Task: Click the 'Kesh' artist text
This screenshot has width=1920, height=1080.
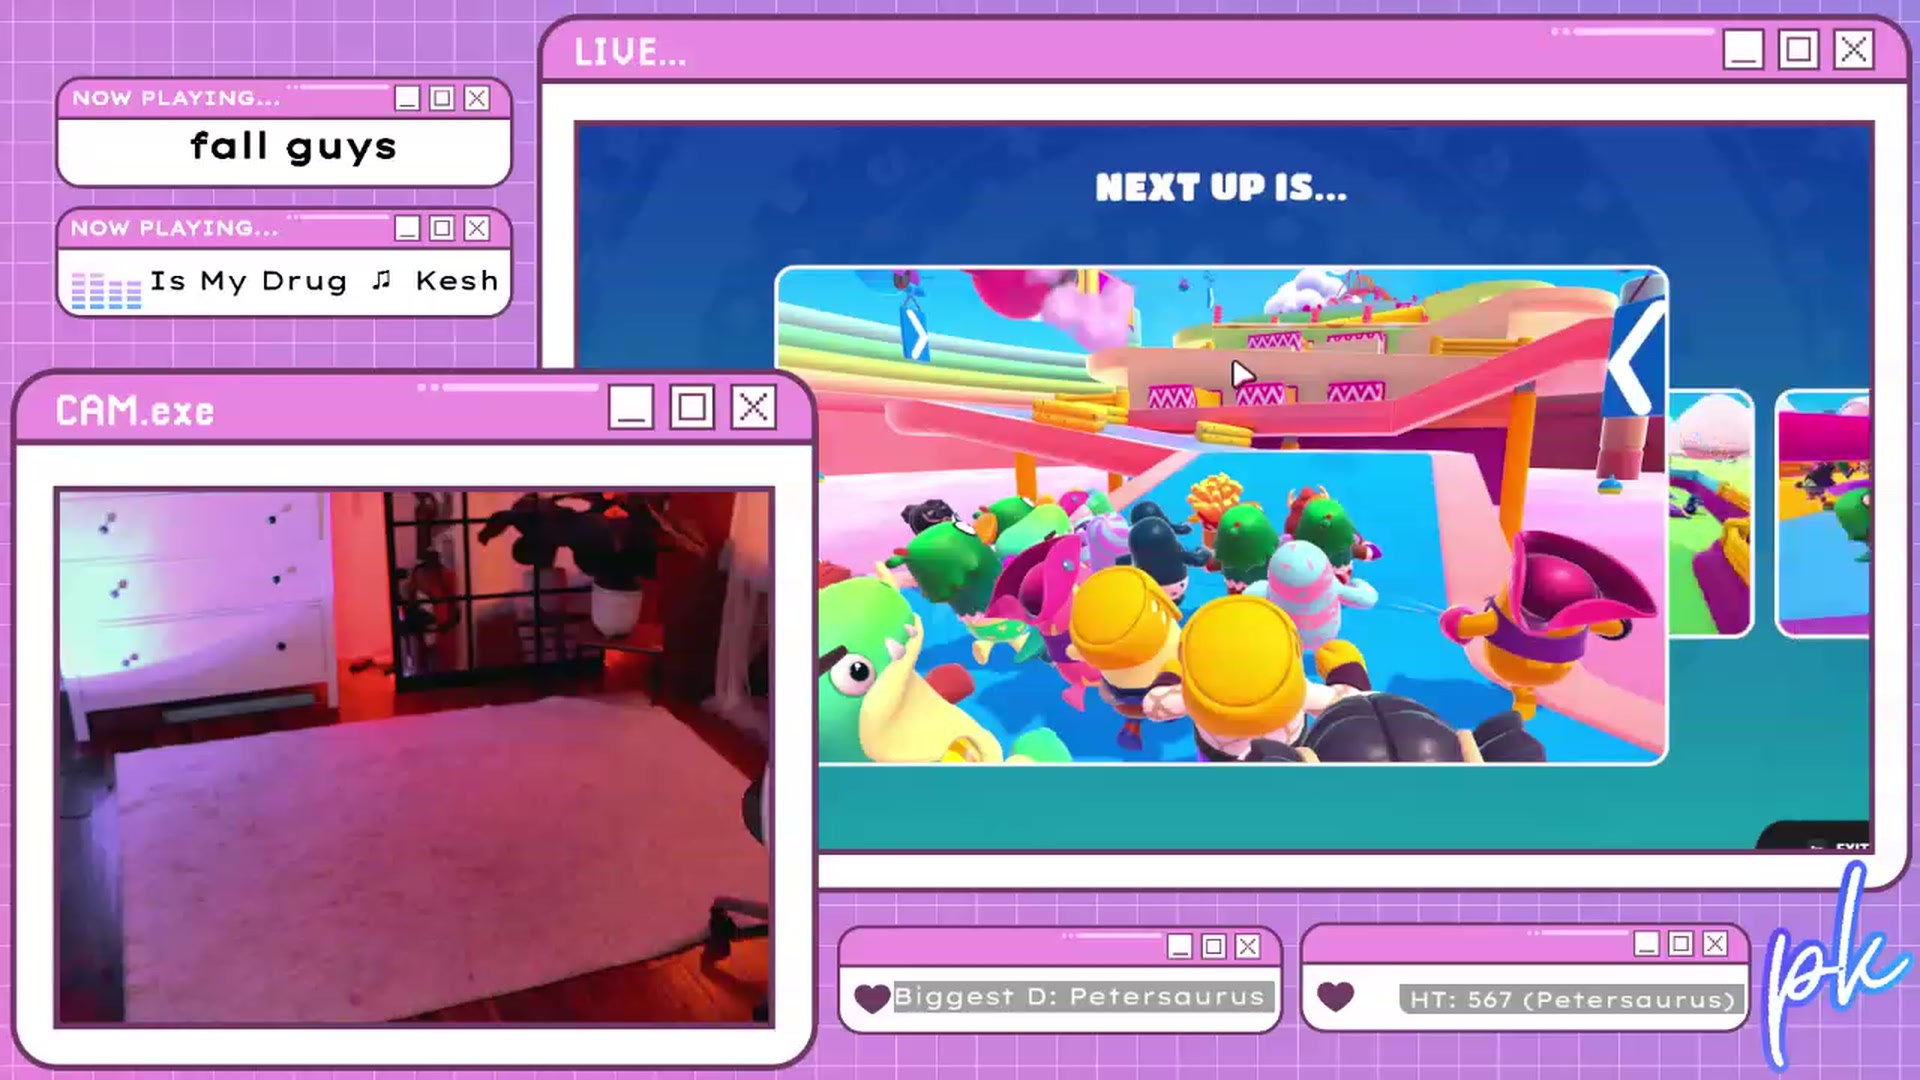Action: tap(457, 280)
